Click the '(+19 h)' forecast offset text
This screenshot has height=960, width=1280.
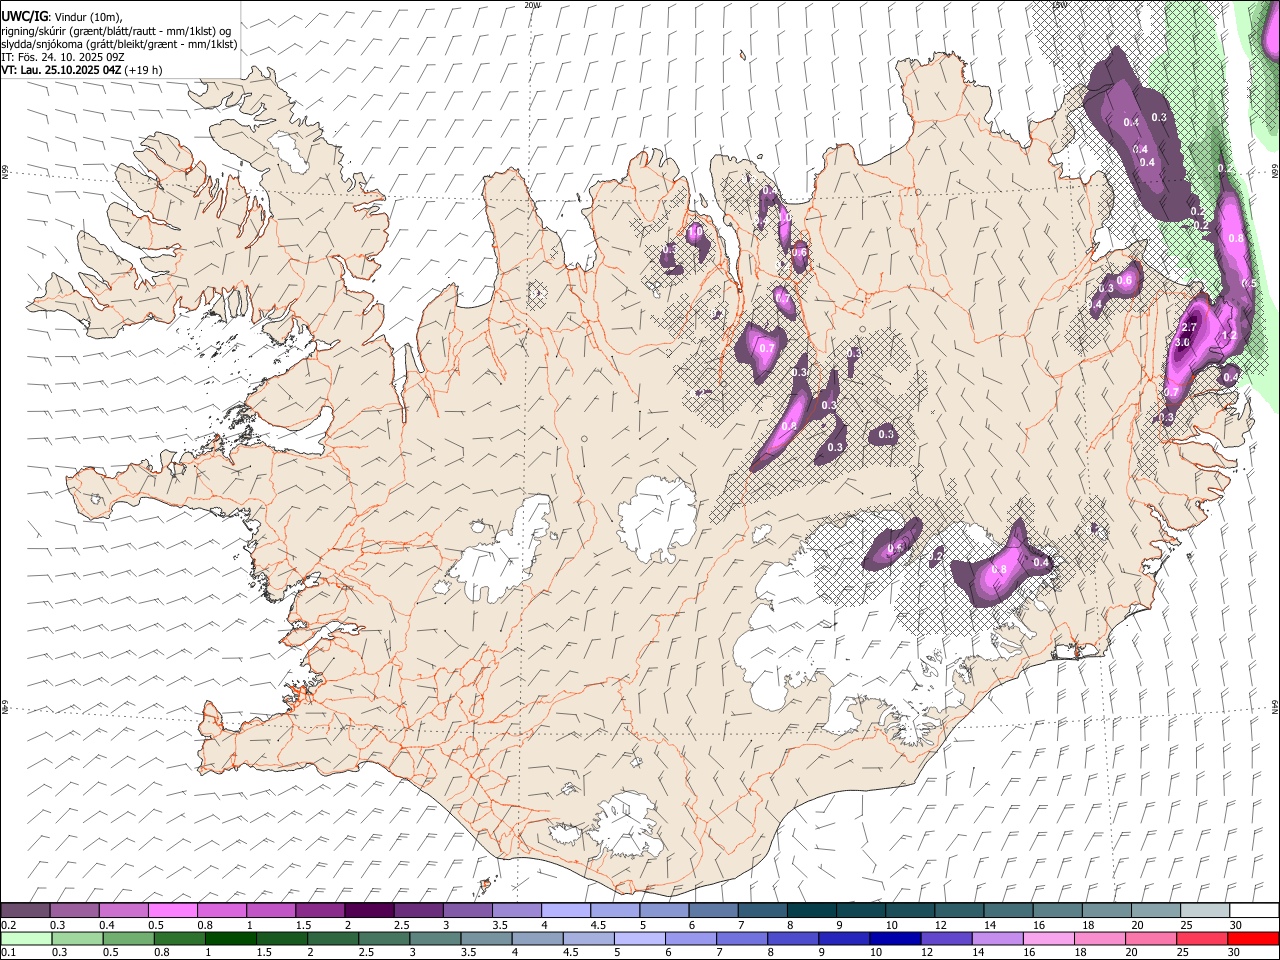[x=143, y=70]
